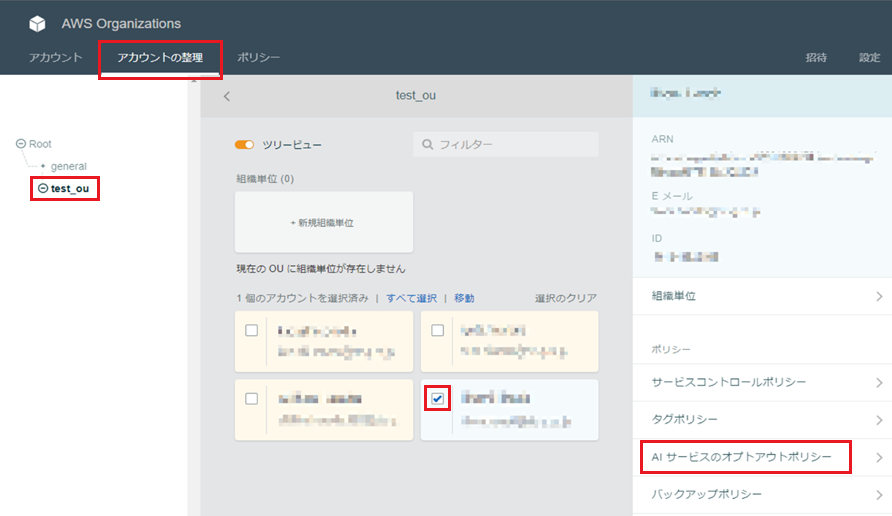Open 設定 in the header

(x=869, y=57)
